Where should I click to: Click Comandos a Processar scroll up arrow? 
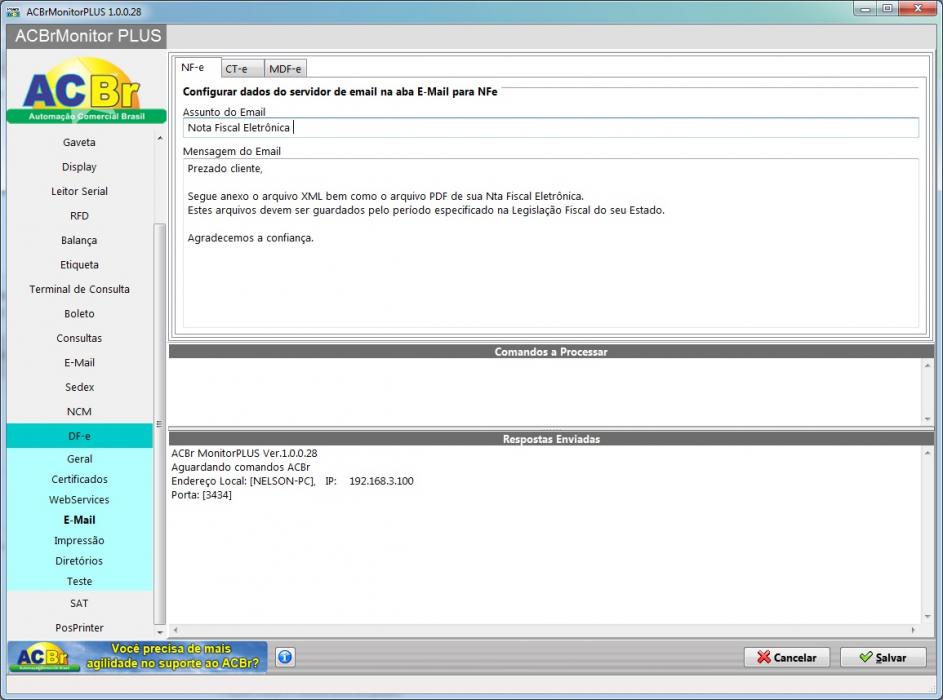tap(927, 365)
